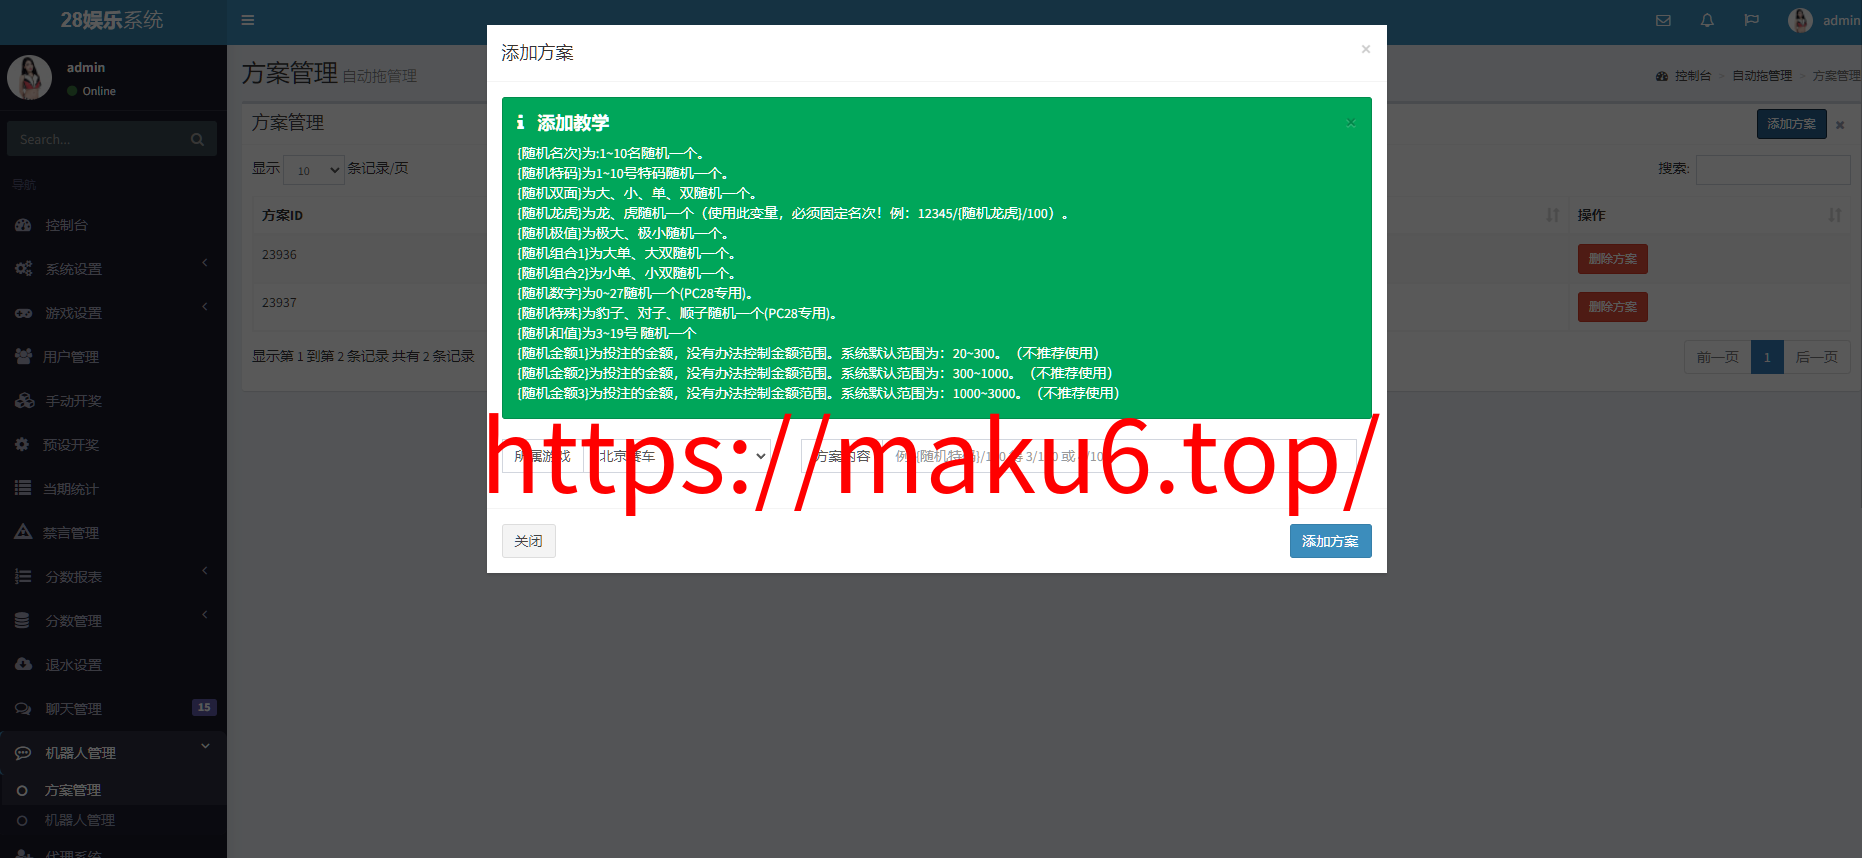Click the blue 添加方案 button in modal
The width and height of the screenshot is (1862, 858).
[1330, 541]
